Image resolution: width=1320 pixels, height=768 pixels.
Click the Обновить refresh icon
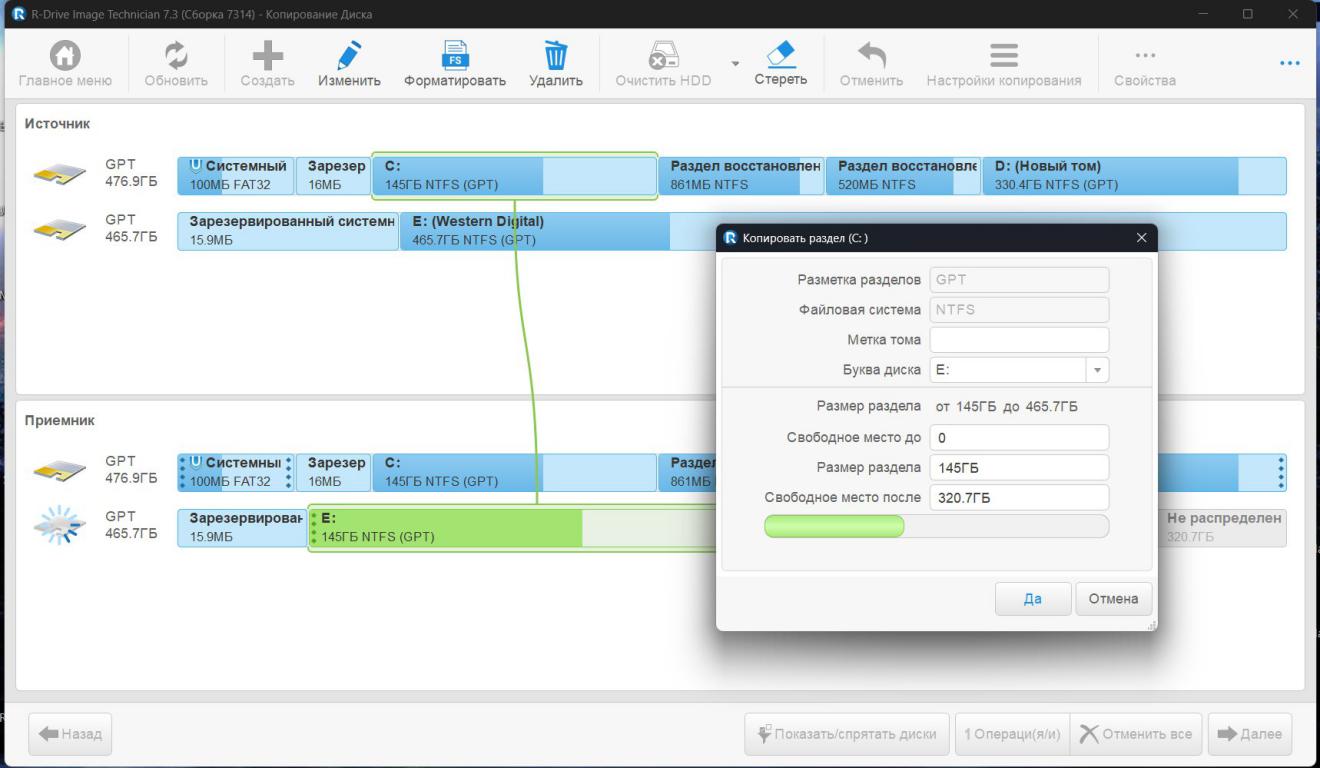pos(176,56)
